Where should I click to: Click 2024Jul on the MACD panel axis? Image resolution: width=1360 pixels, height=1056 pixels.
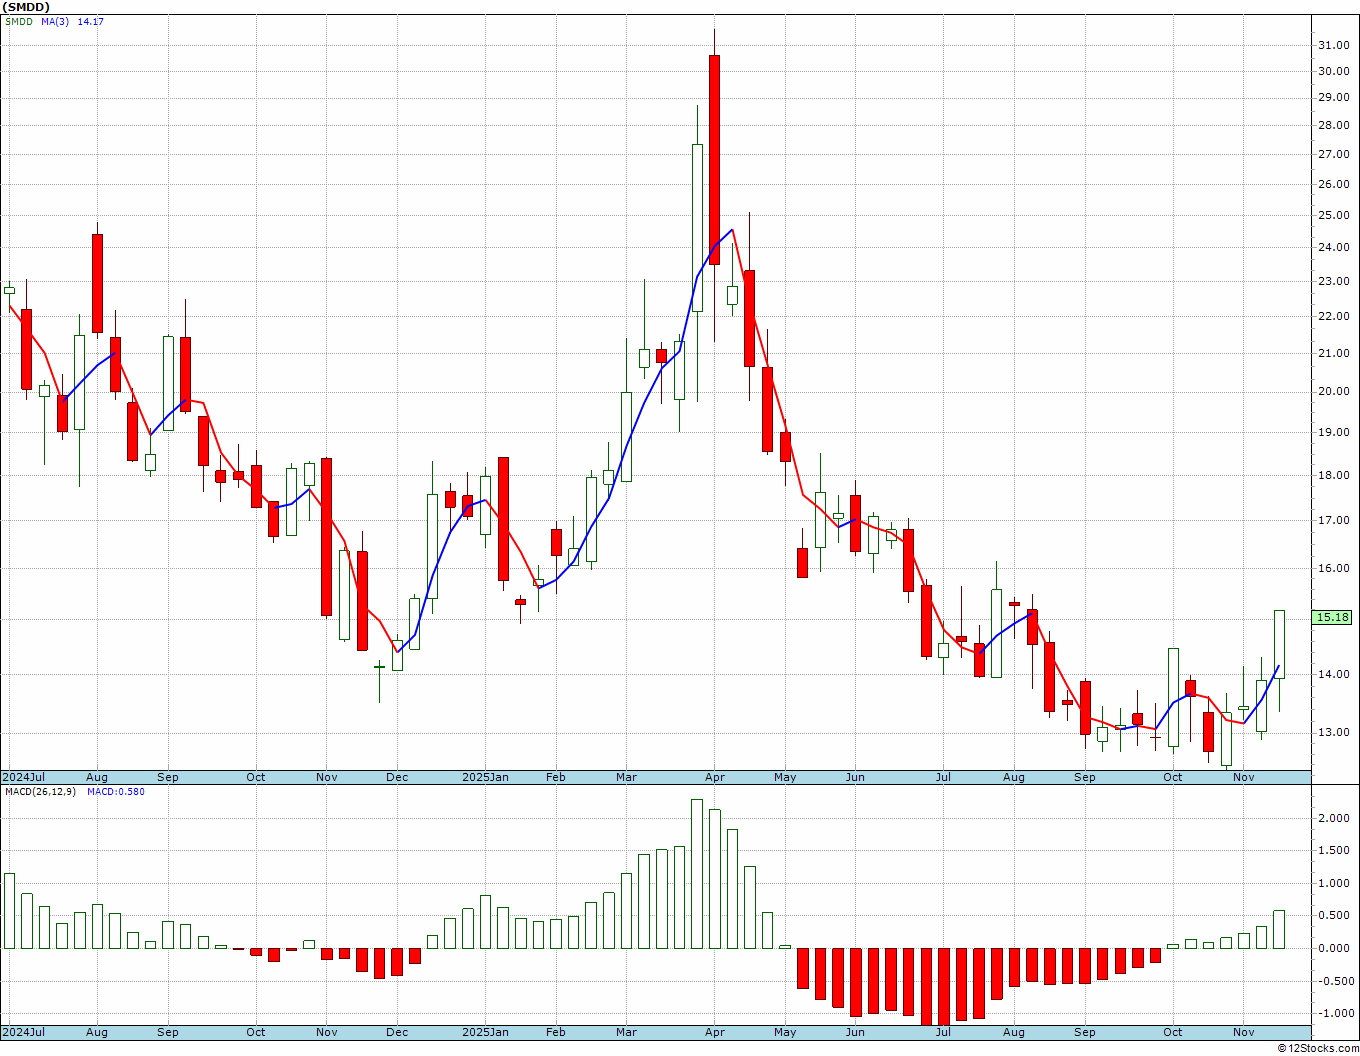click(23, 1032)
